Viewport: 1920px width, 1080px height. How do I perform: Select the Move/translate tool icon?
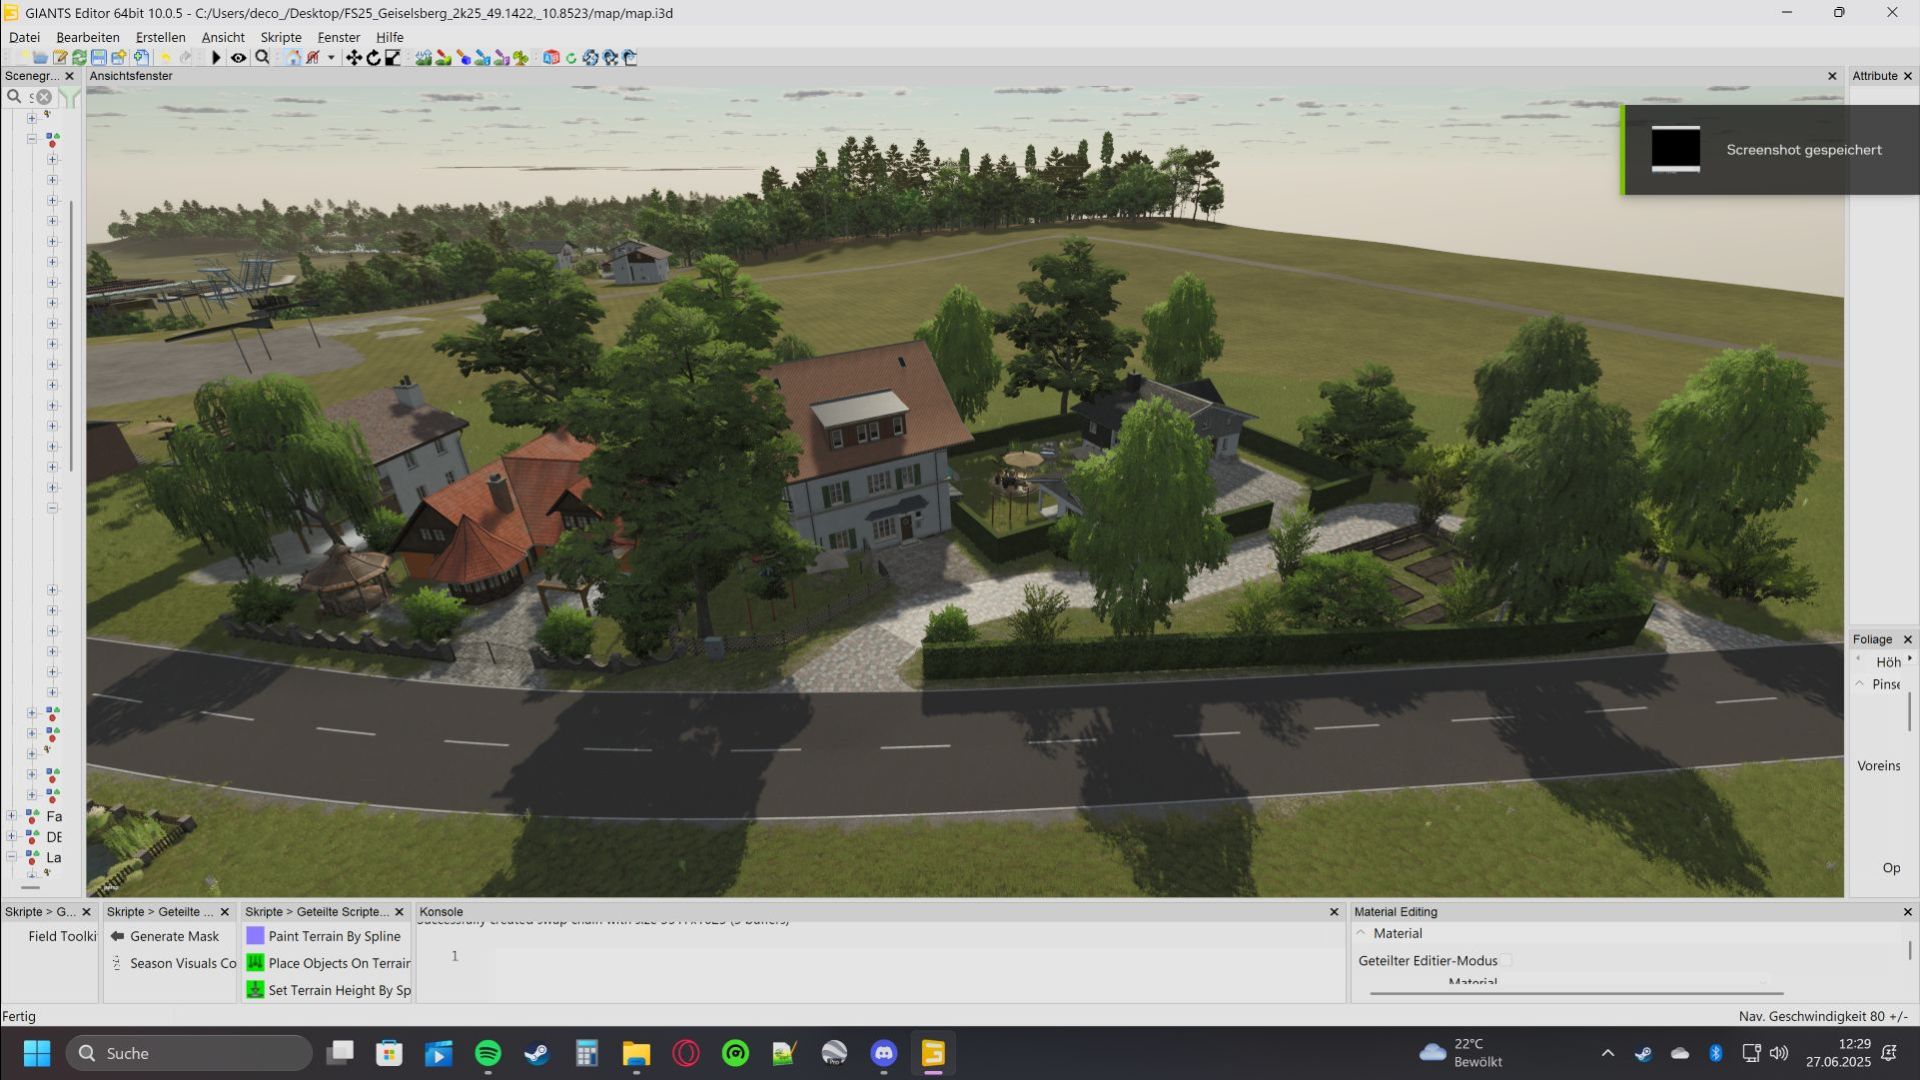coord(354,58)
